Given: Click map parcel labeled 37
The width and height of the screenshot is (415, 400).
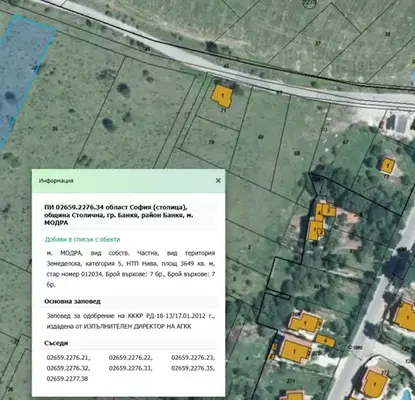Looking at the screenshot, I should [318, 43].
